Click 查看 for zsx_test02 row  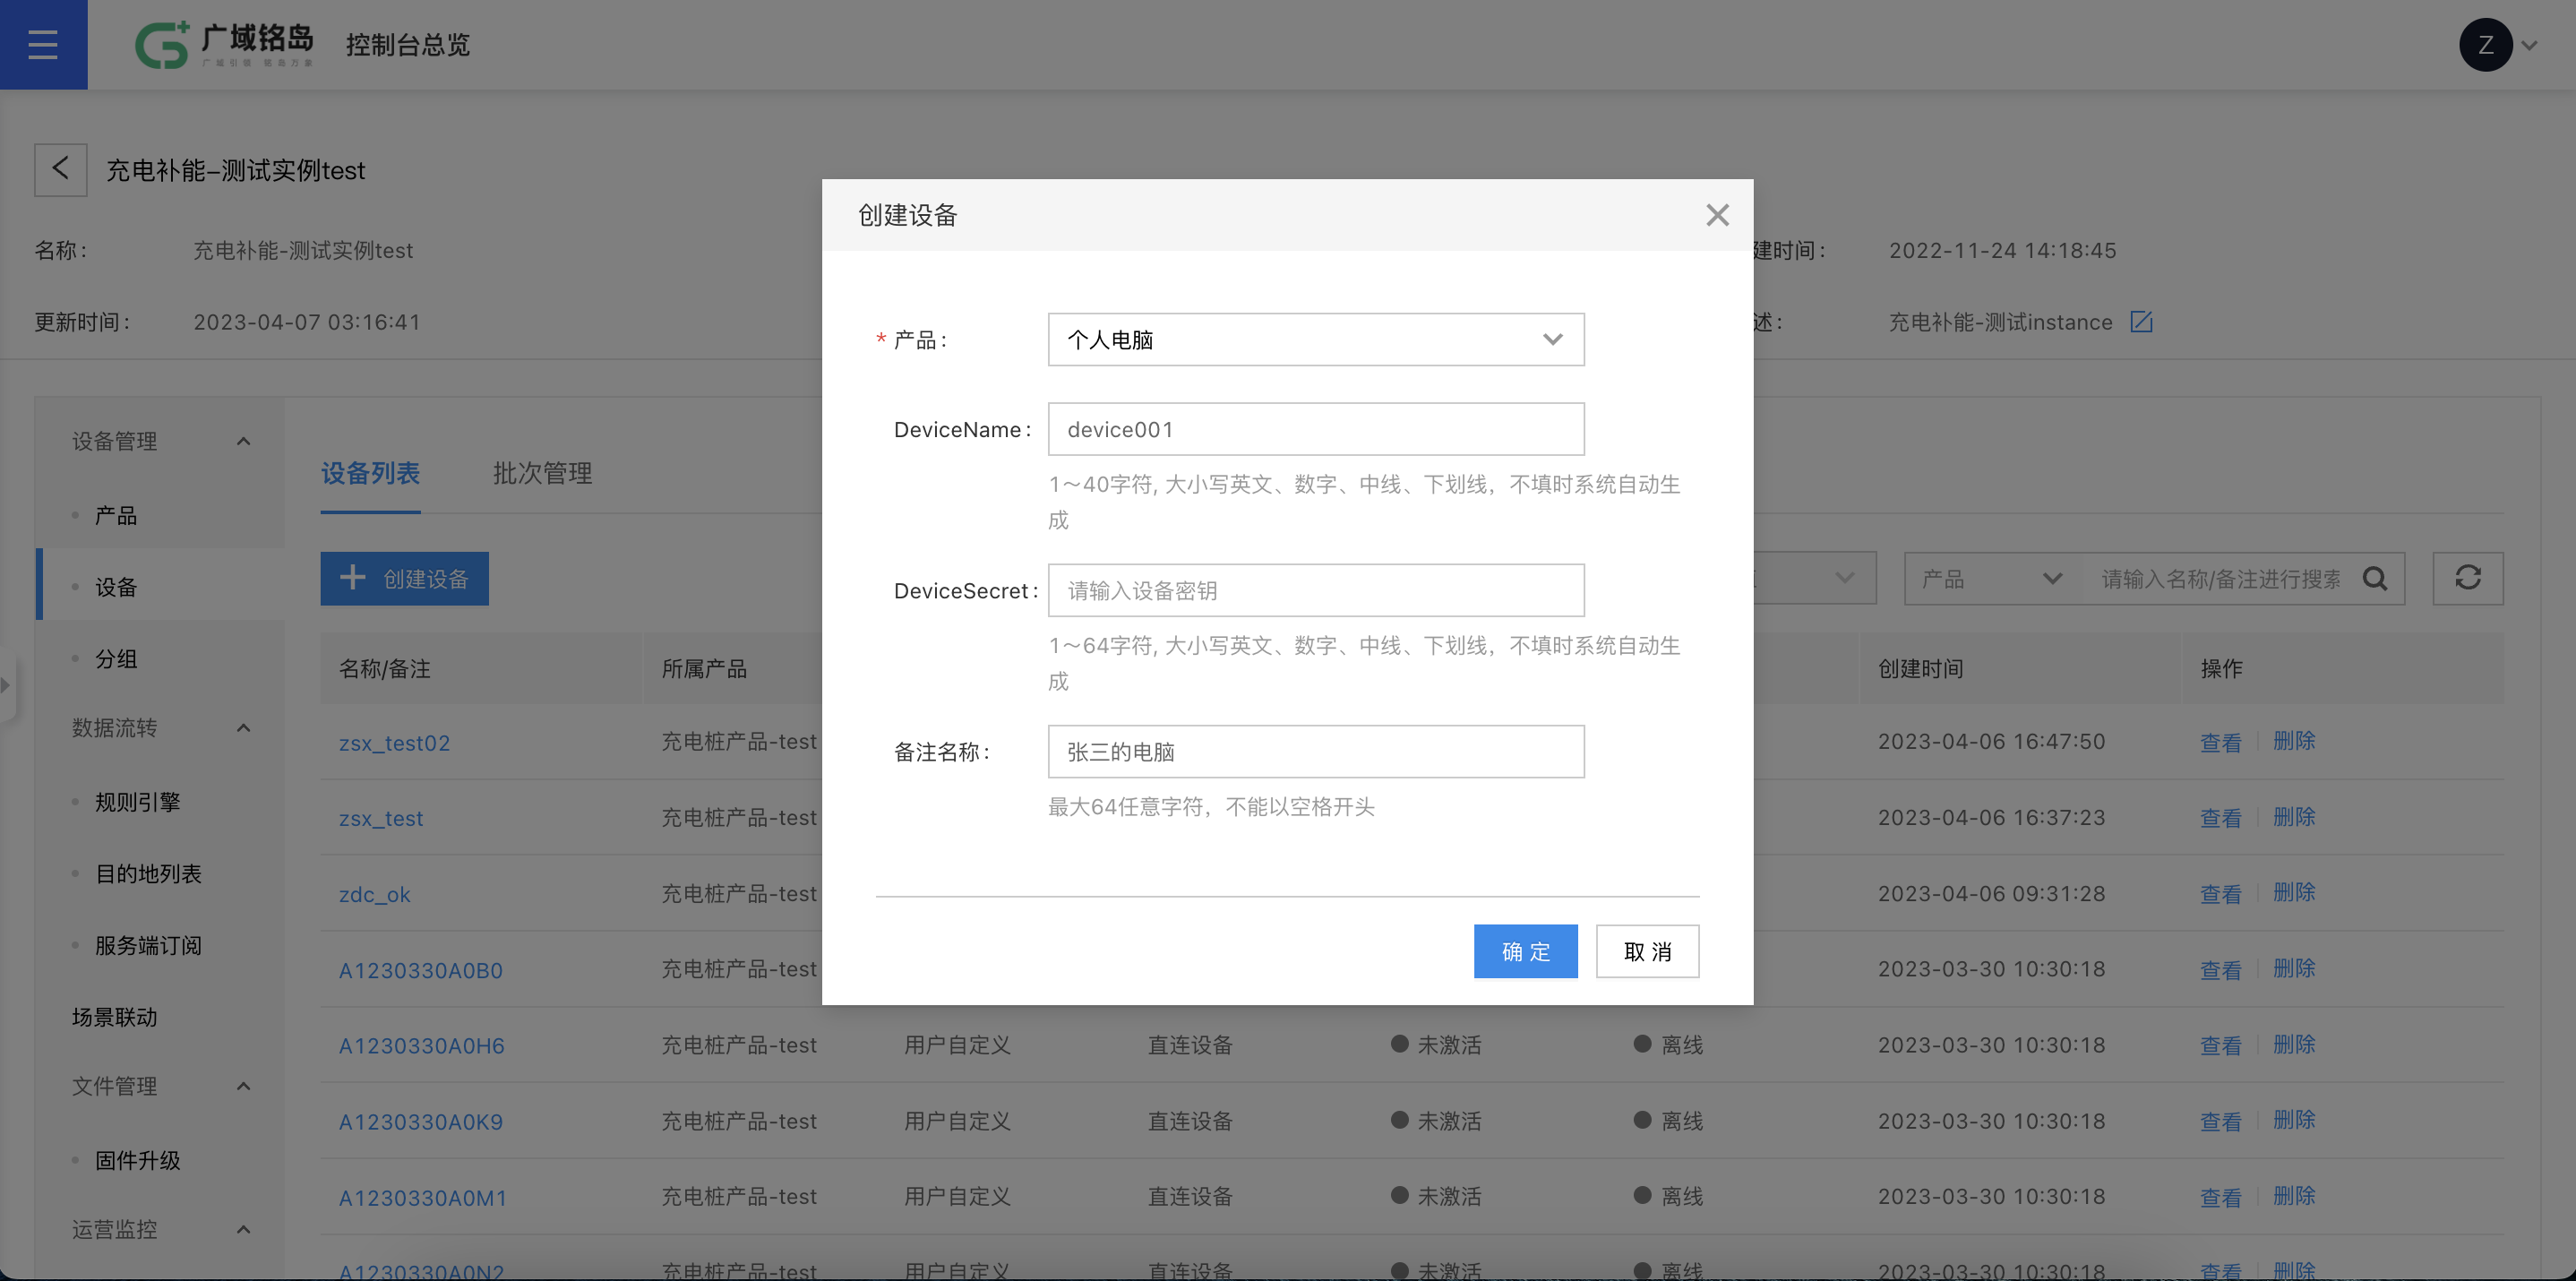(2220, 742)
